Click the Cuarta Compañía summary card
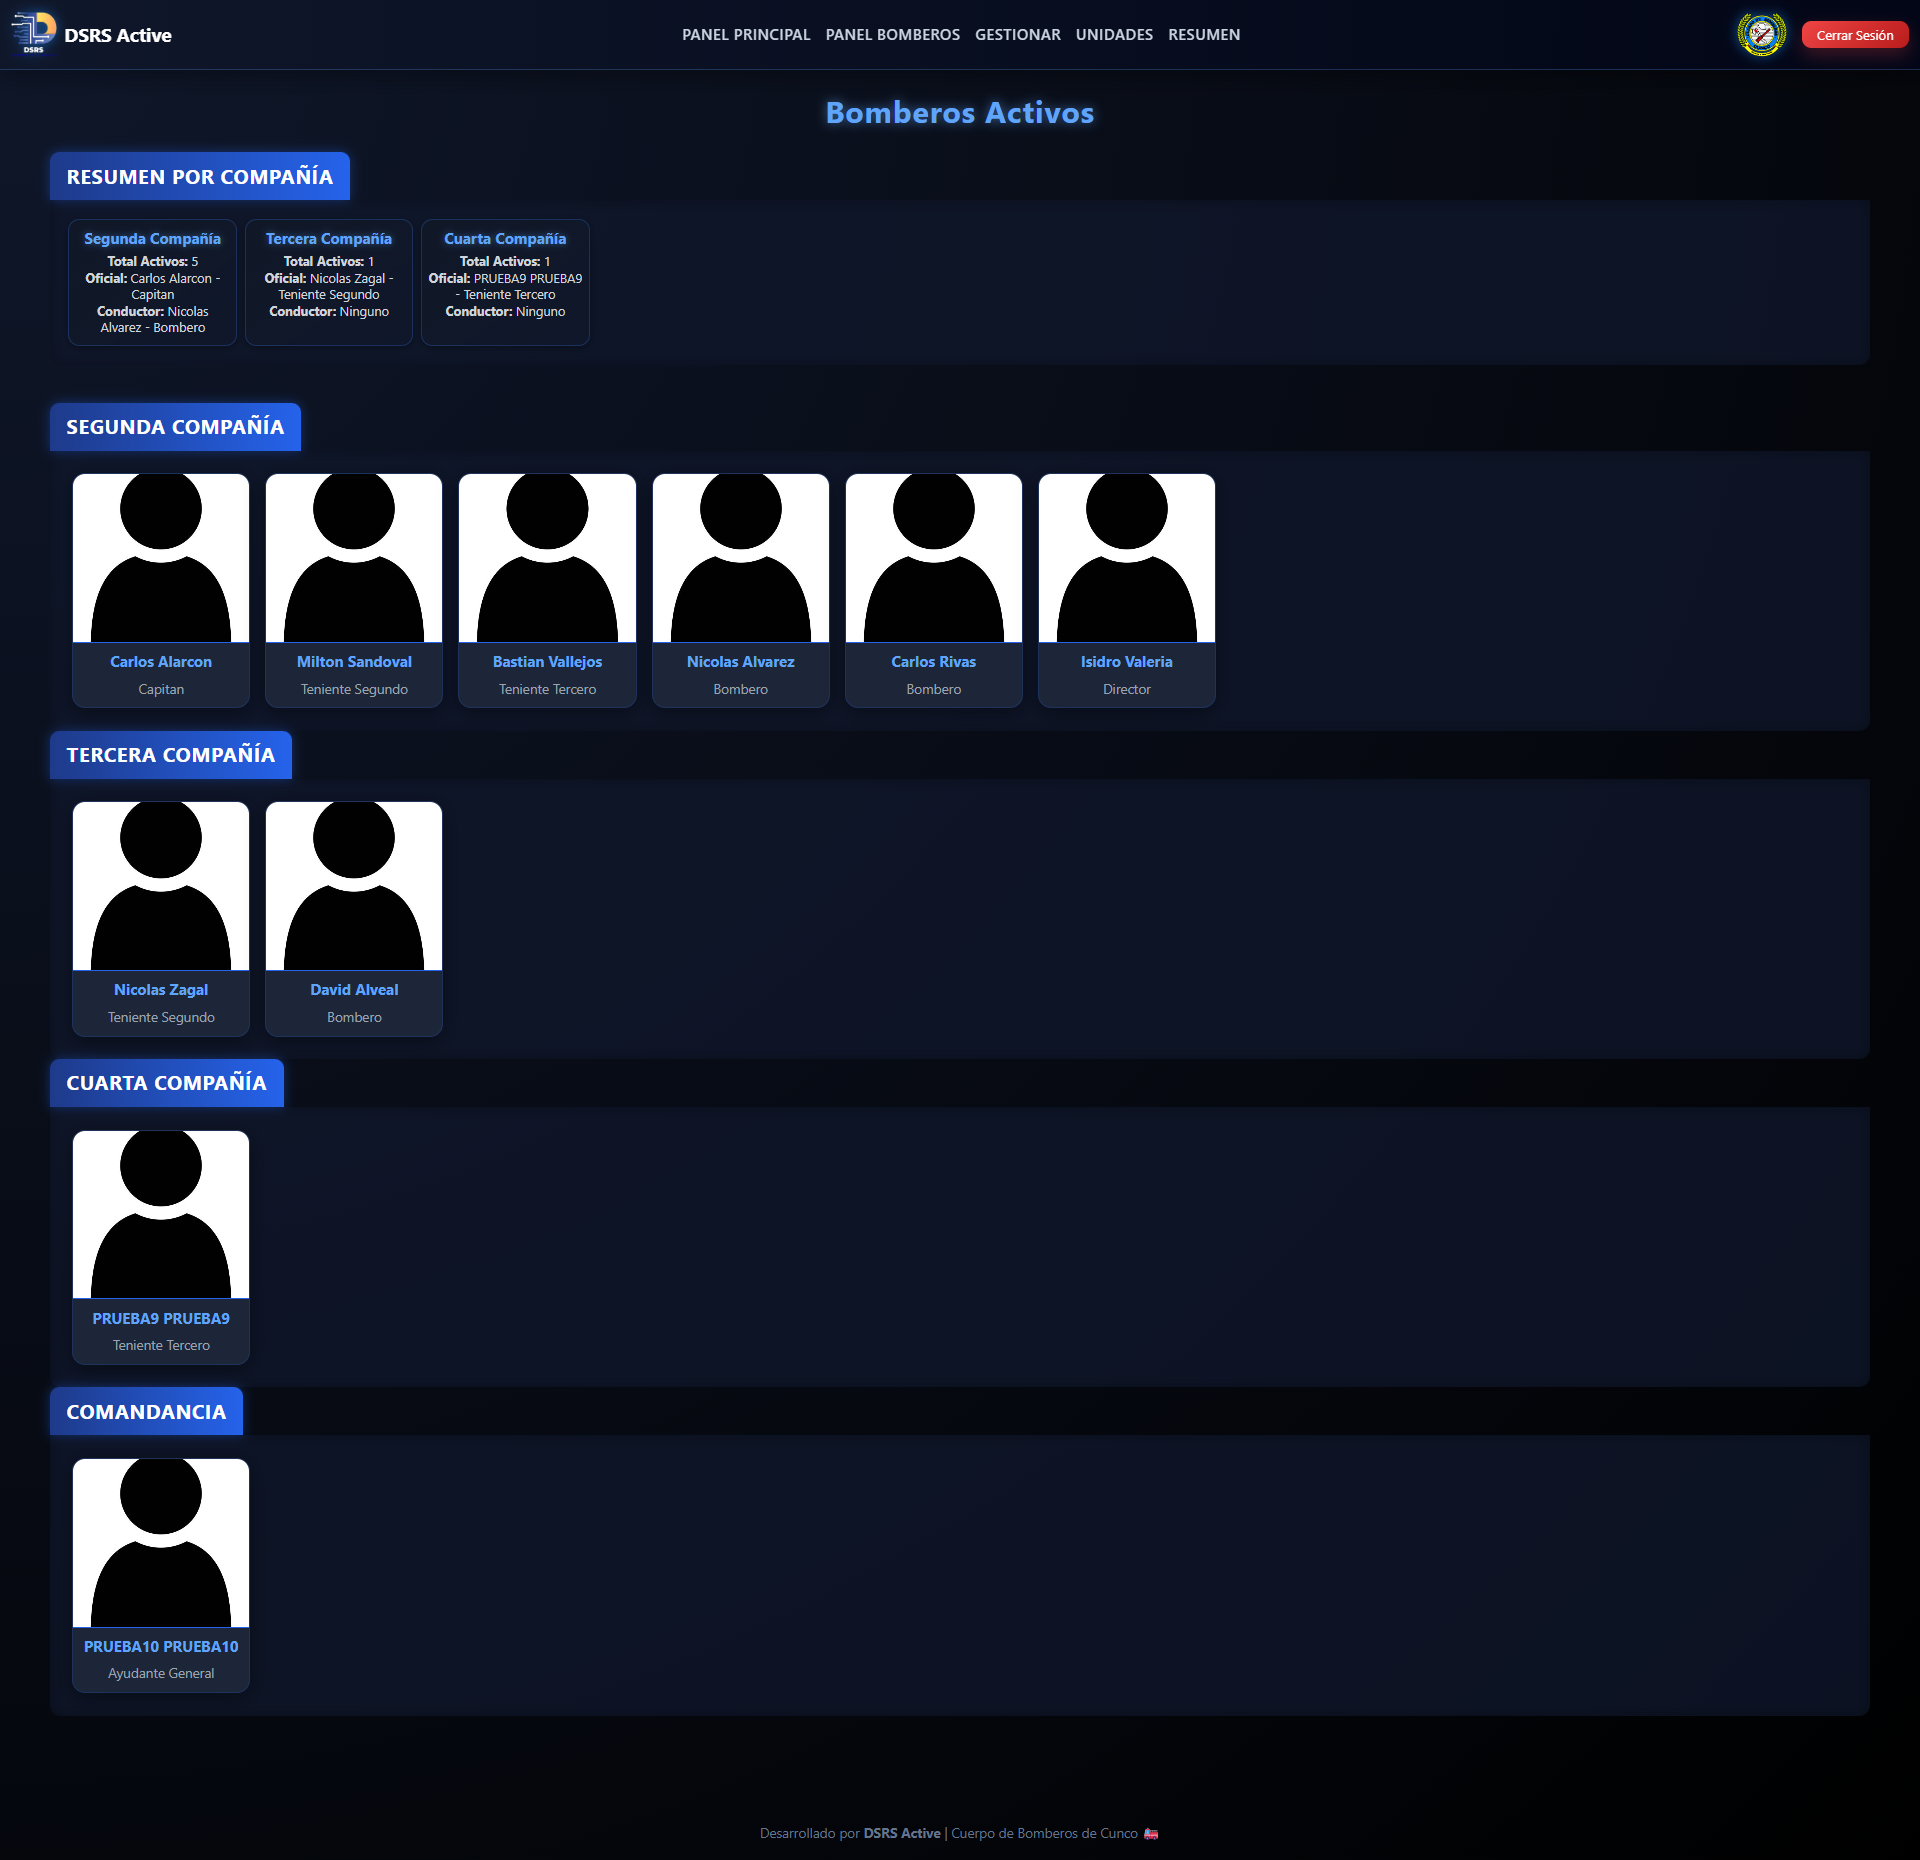This screenshot has height=1860, width=1920. 505,282
